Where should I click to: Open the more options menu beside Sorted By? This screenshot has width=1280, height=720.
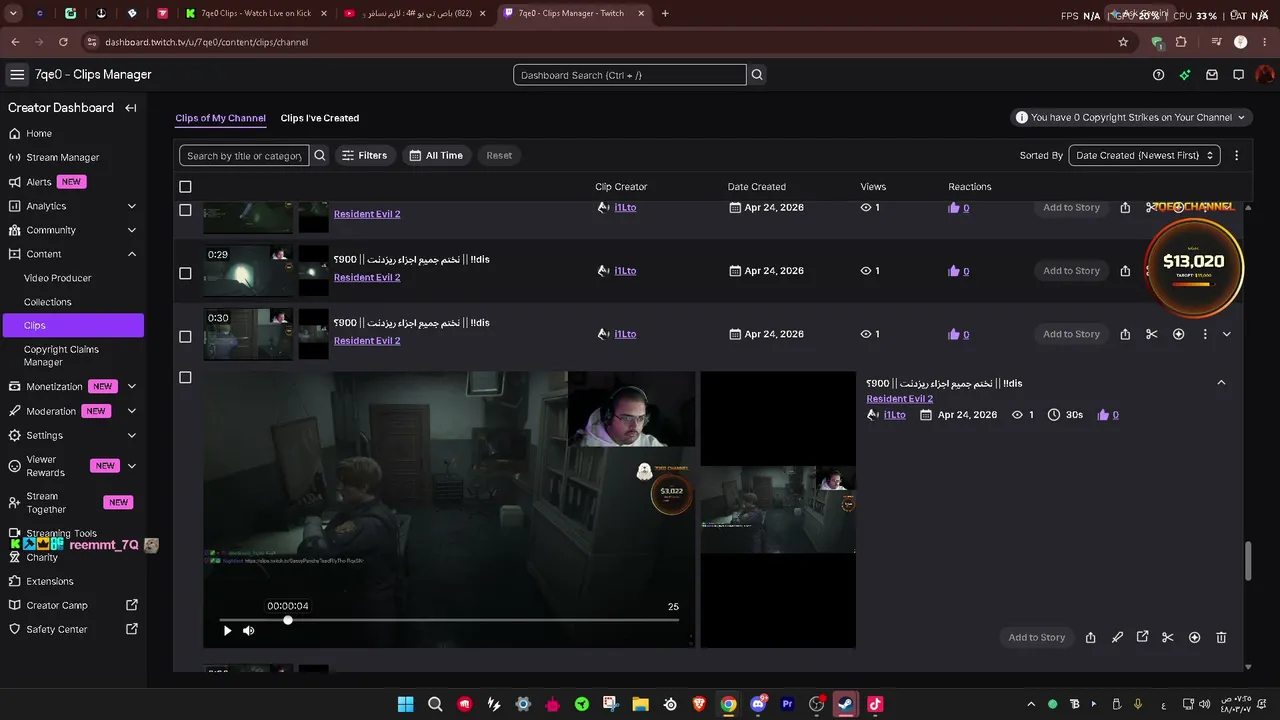click(x=1237, y=155)
